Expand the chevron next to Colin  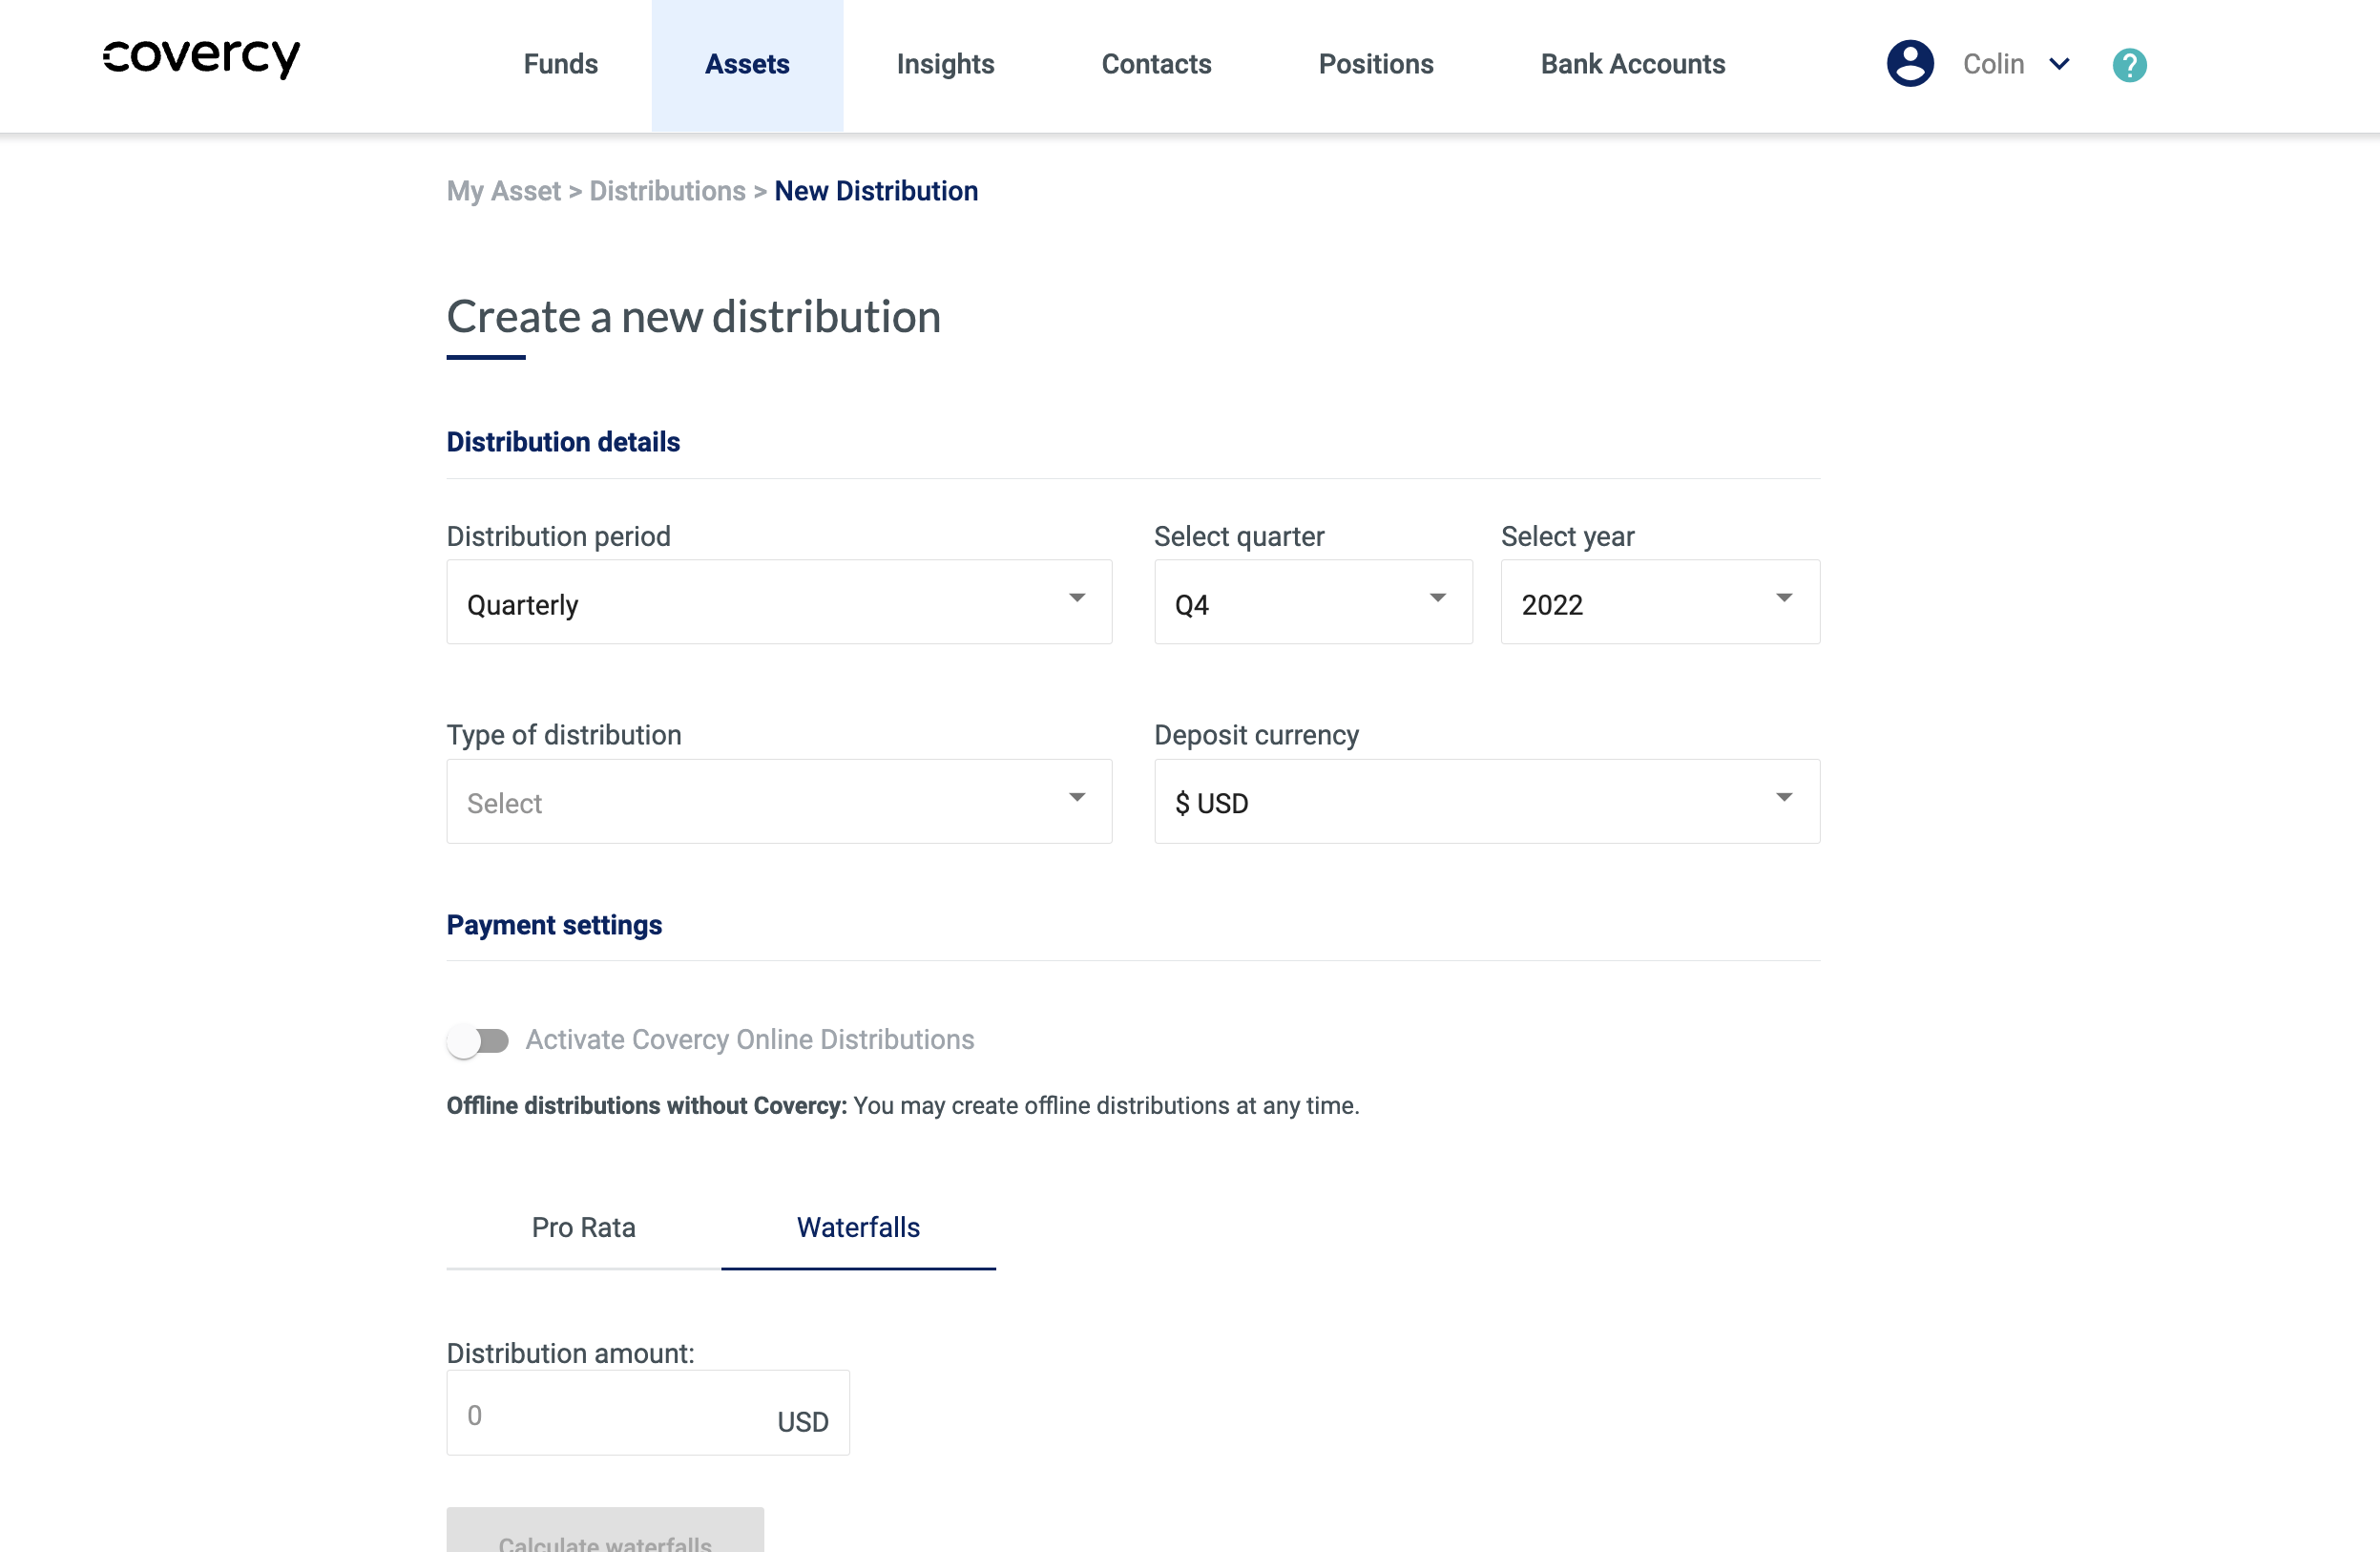coord(2059,64)
